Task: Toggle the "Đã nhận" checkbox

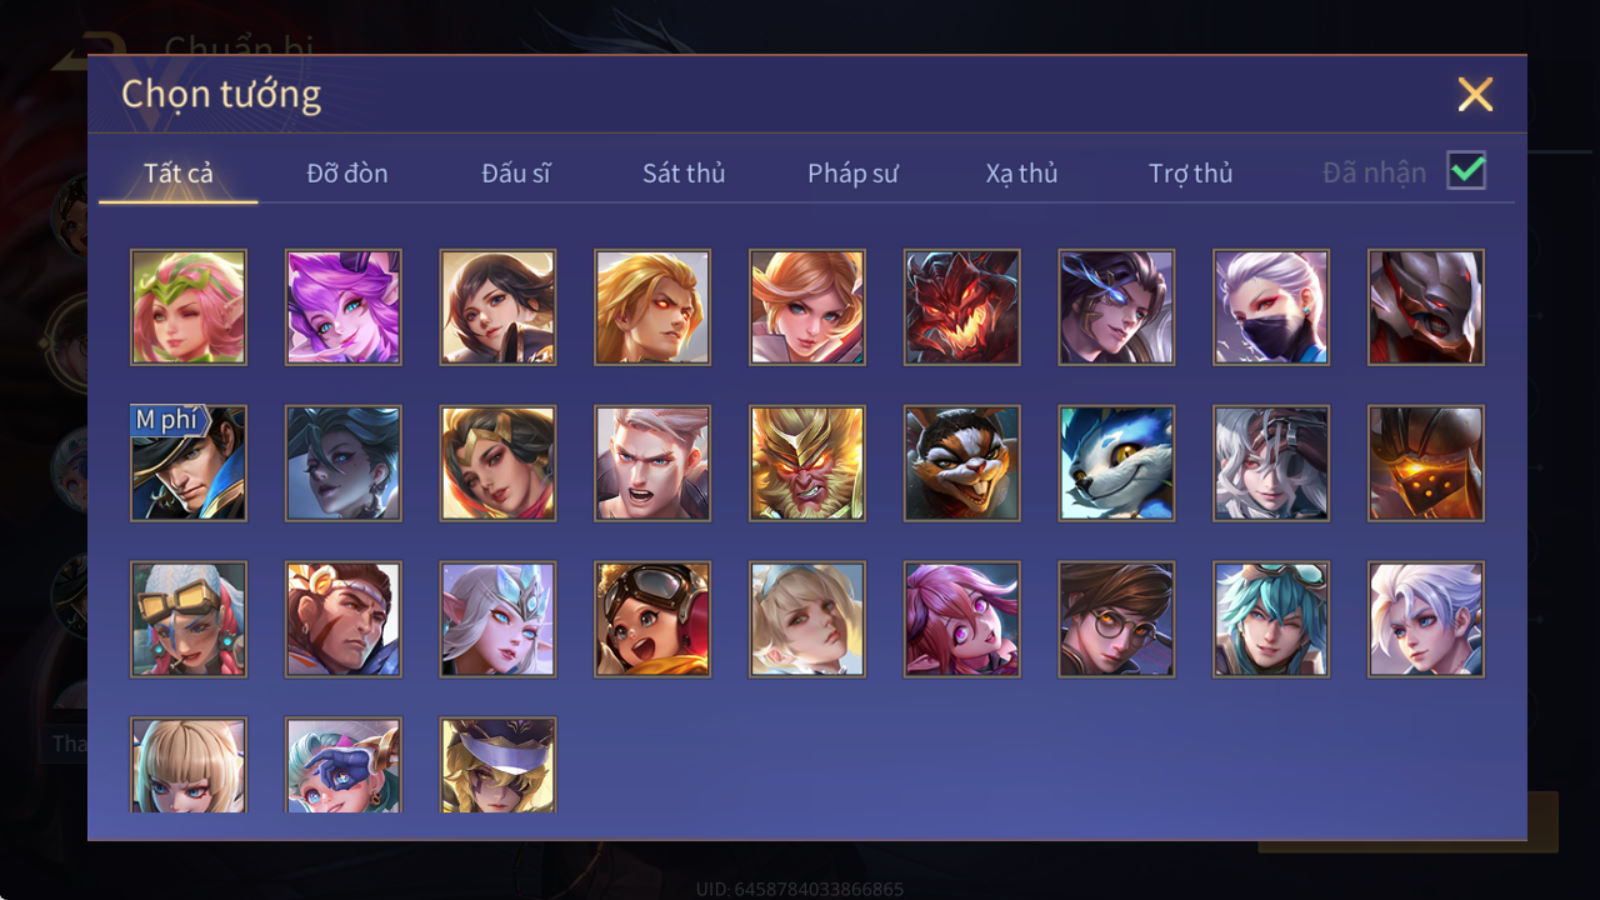Action: point(1466,171)
